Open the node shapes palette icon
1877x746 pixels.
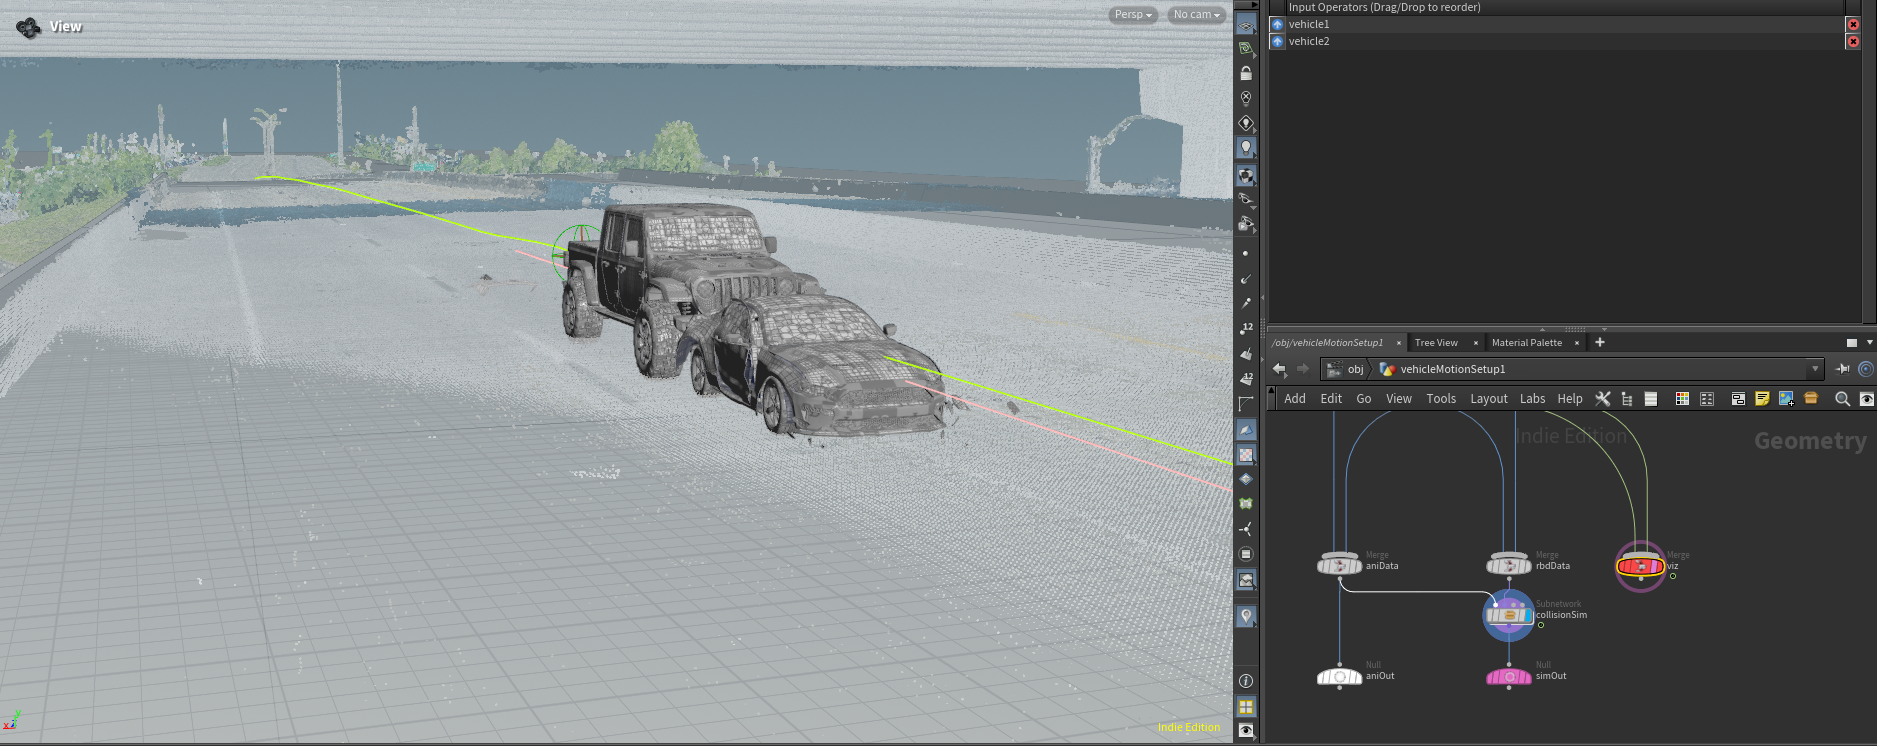pyautogui.click(x=1707, y=398)
